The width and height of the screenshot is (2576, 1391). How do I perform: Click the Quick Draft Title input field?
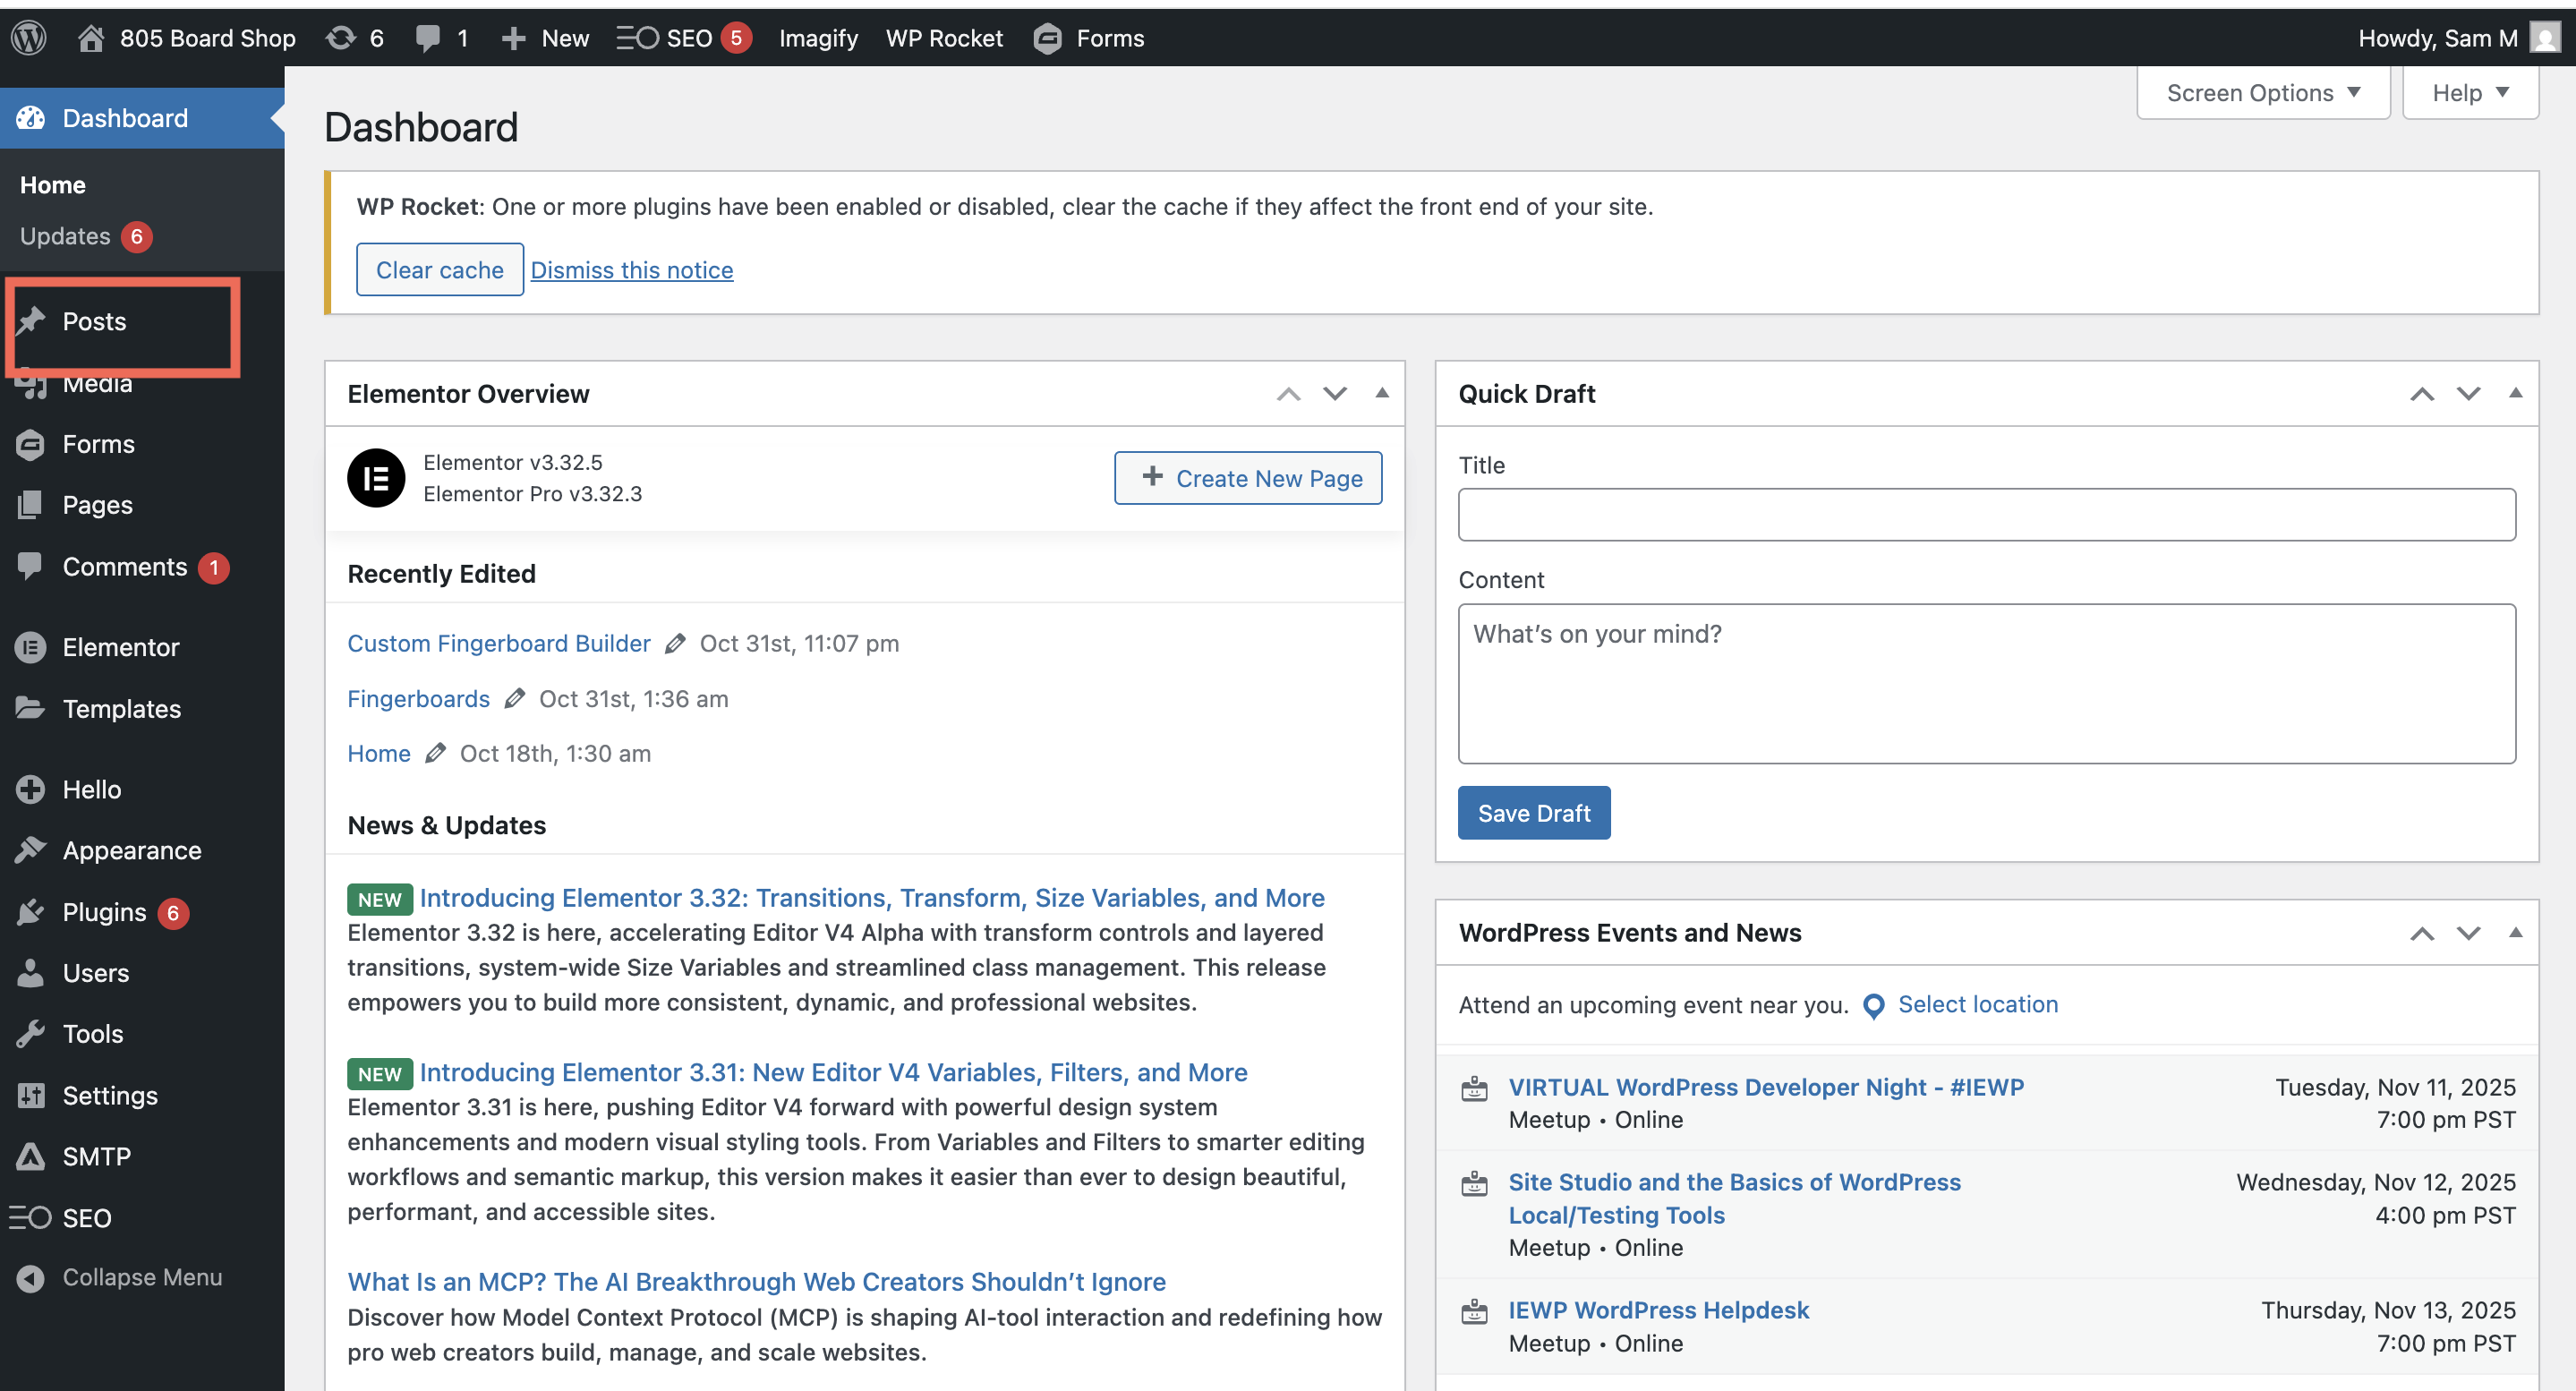pos(1986,515)
